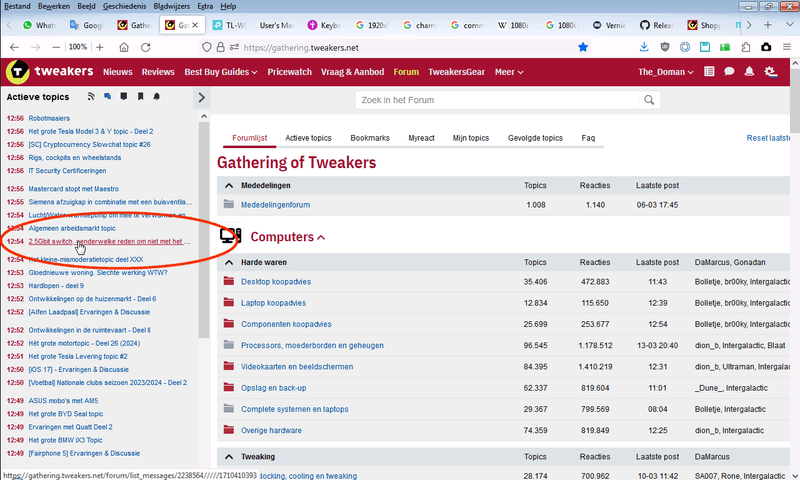
Task: Open Vraag & Aanbod in navigation
Action: click(x=353, y=72)
